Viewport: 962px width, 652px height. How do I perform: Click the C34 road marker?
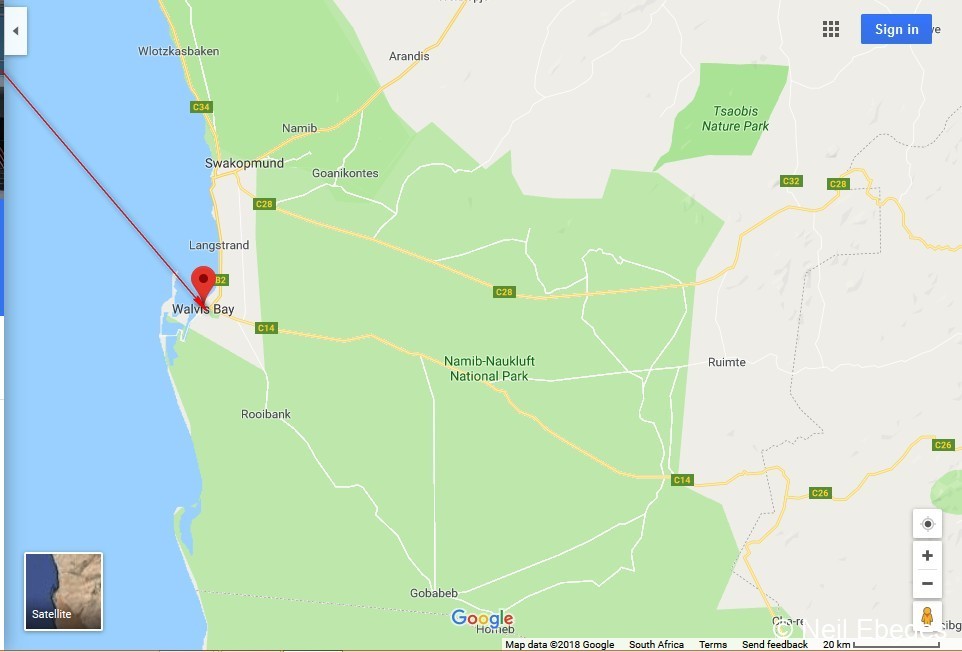pos(201,107)
